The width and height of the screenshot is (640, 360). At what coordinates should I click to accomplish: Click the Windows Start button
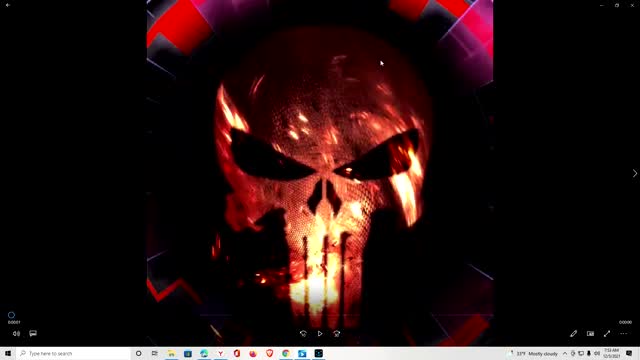[8, 353]
